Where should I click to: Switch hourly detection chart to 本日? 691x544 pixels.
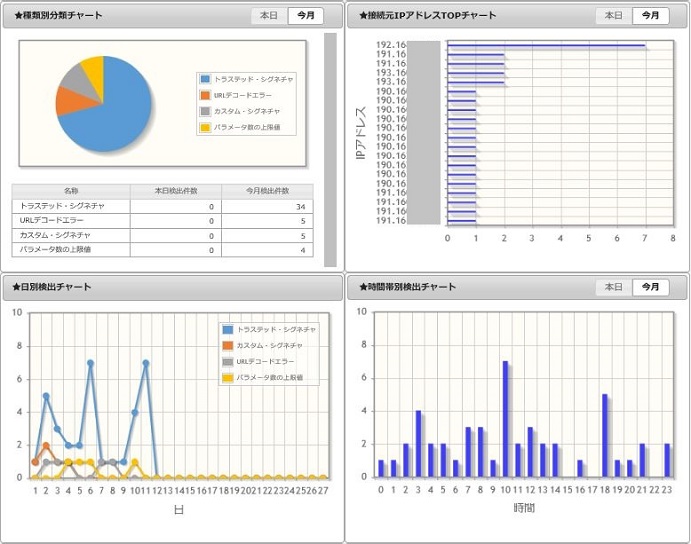tap(614, 287)
